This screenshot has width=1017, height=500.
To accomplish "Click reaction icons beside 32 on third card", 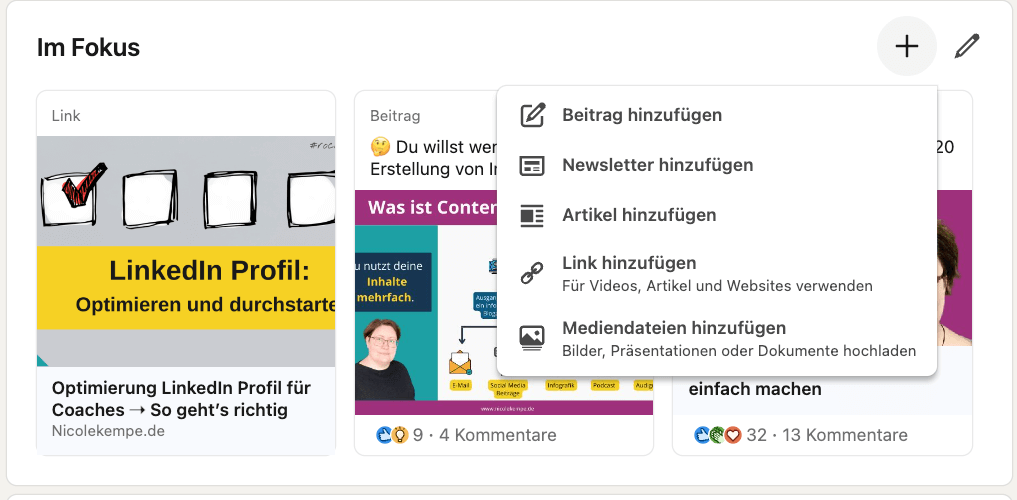I will pyautogui.click(x=718, y=435).
